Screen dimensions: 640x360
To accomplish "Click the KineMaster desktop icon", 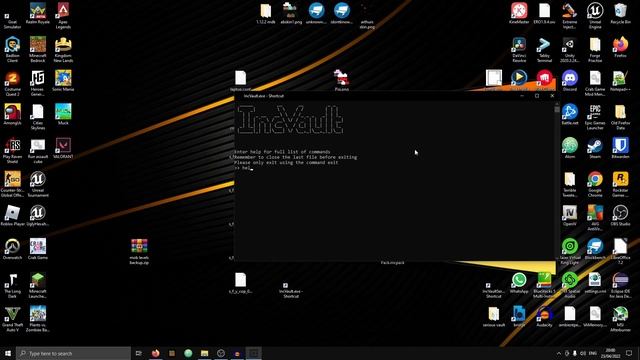I will pyautogui.click(x=519, y=13).
